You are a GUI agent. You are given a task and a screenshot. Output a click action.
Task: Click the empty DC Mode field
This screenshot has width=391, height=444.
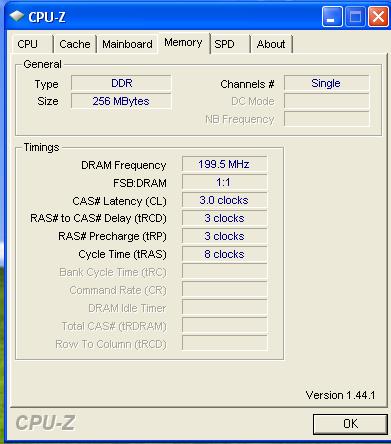pos(326,101)
